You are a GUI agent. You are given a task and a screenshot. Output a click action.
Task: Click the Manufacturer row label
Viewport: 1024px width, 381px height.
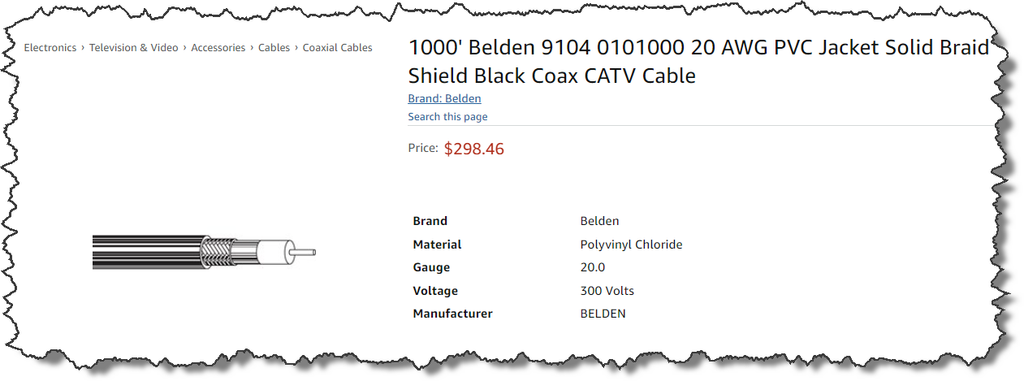pos(453,314)
